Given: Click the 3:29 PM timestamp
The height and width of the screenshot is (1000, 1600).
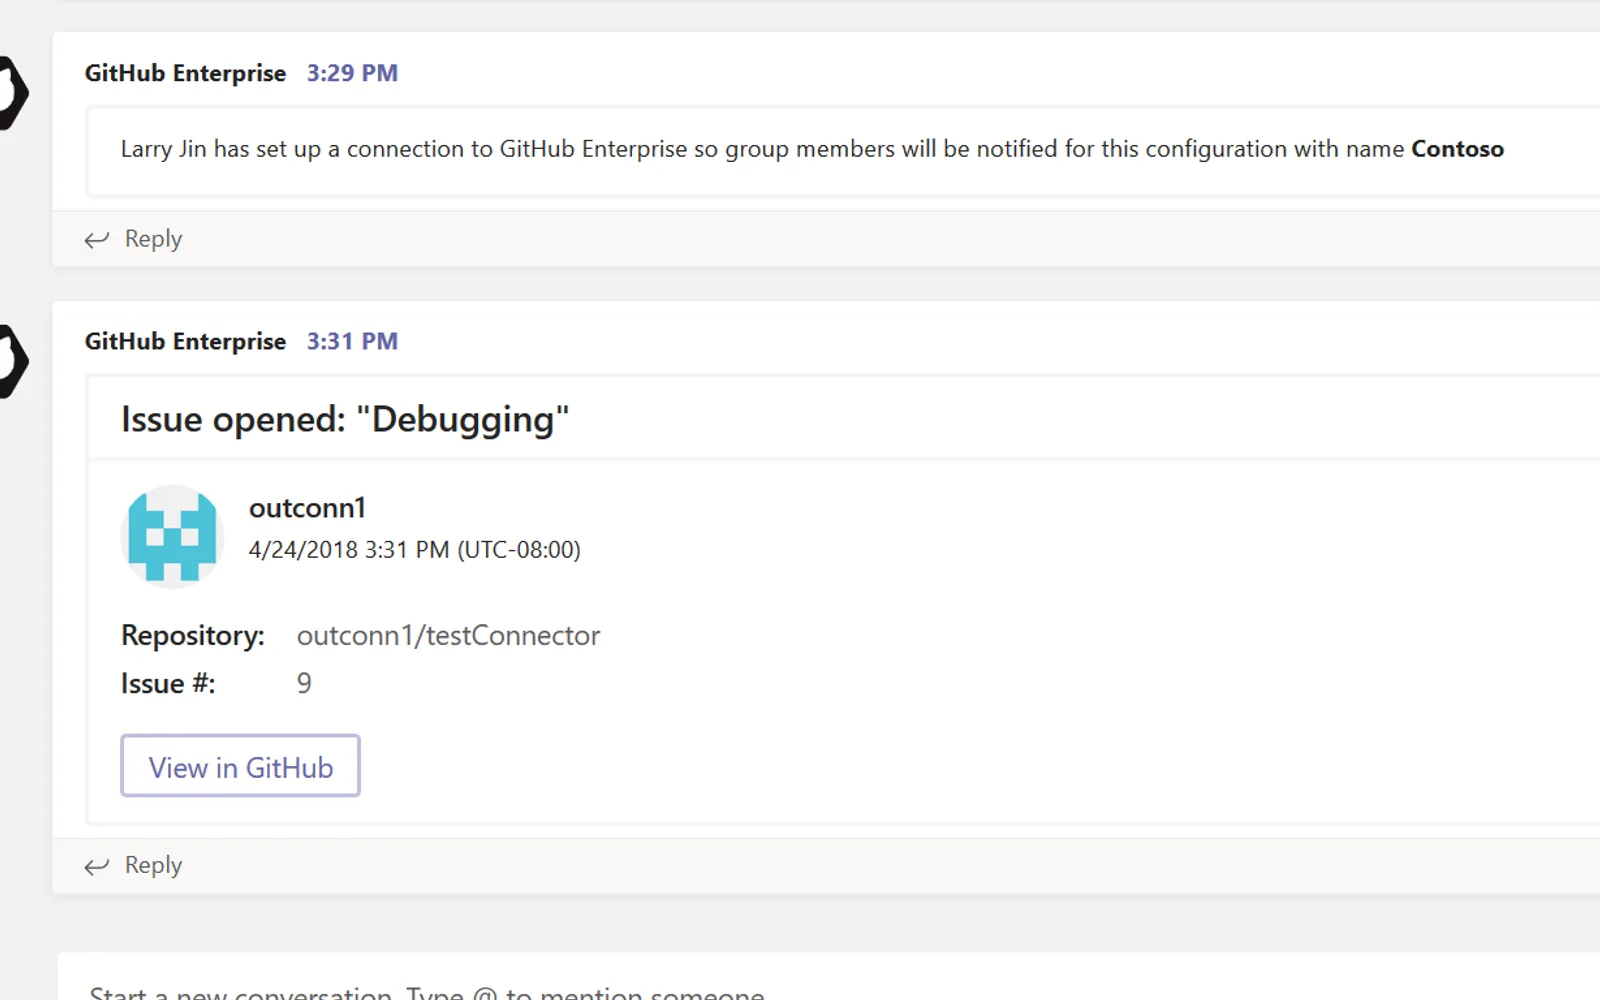Looking at the screenshot, I should (352, 73).
